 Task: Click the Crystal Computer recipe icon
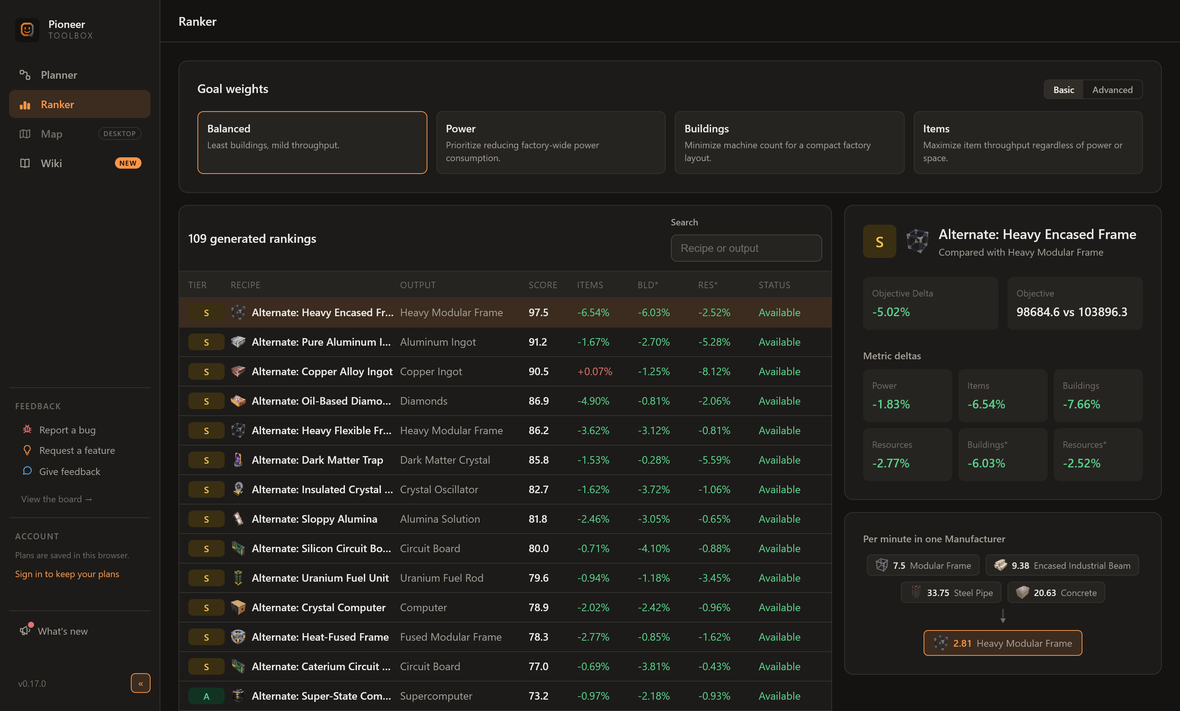click(x=238, y=607)
